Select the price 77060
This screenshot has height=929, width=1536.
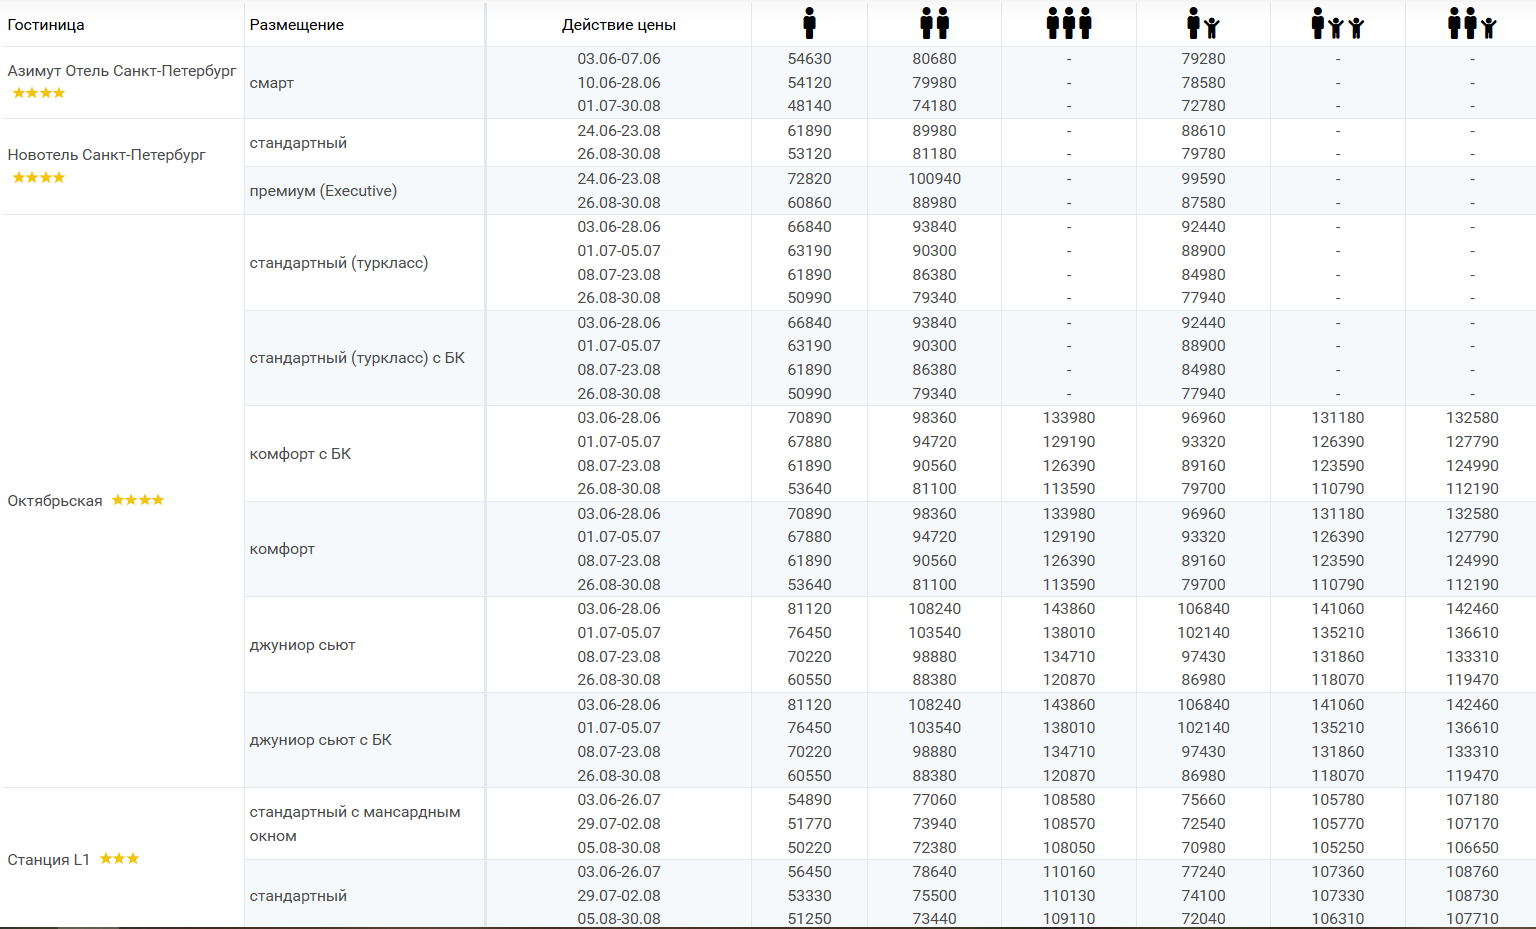click(x=934, y=800)
